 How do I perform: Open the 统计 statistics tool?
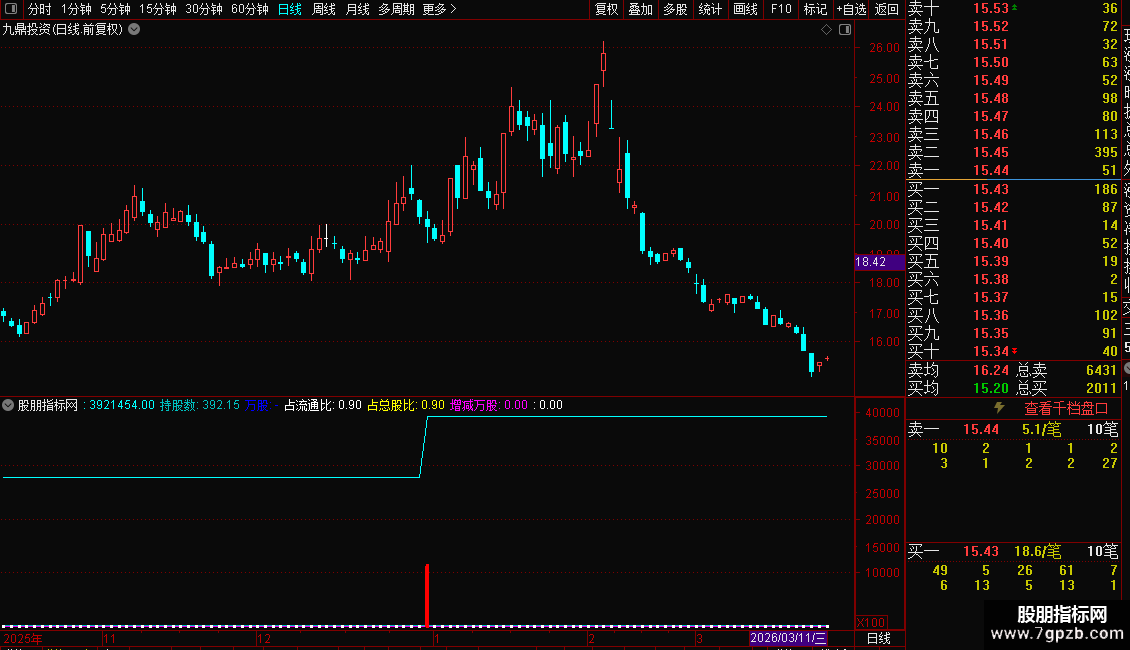(710, 9)
